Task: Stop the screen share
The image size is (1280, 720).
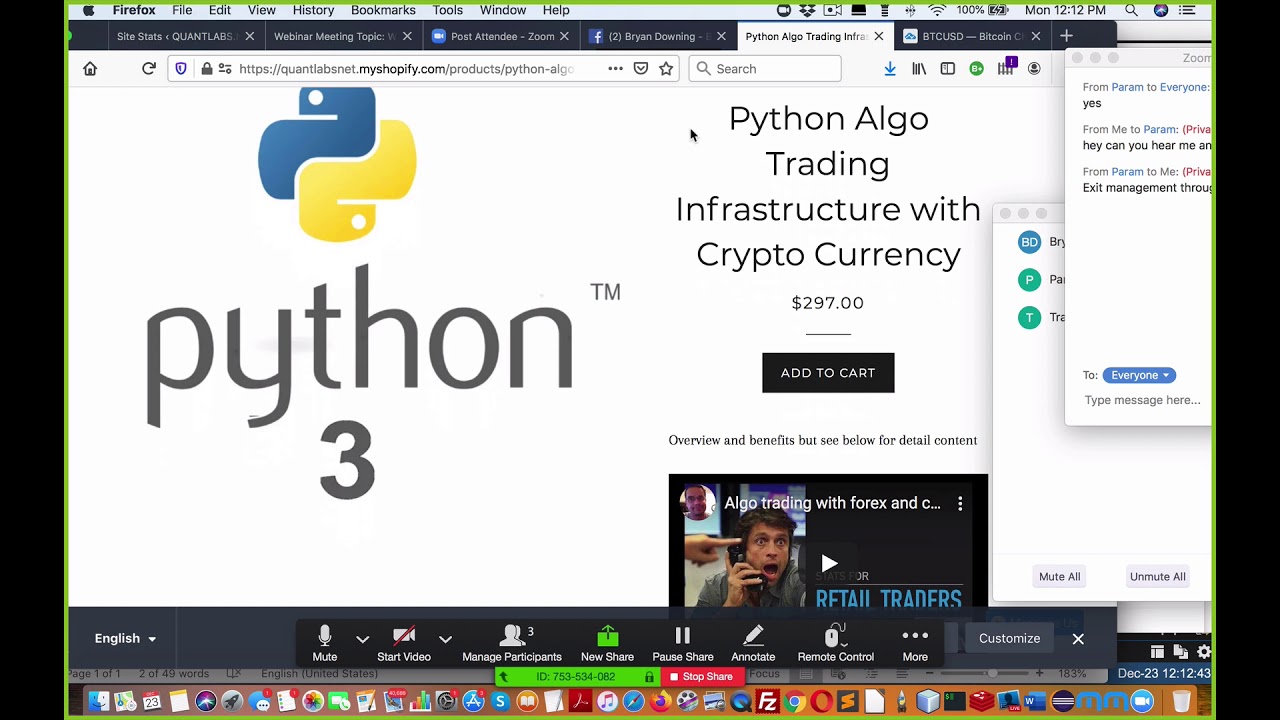Action: 701,677
